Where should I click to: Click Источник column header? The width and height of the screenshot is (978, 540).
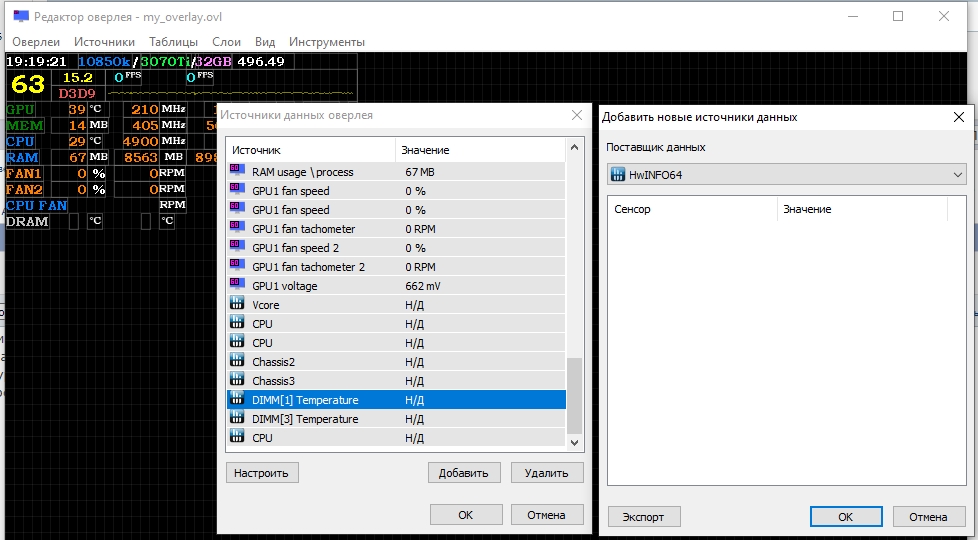tap(311, 150)
